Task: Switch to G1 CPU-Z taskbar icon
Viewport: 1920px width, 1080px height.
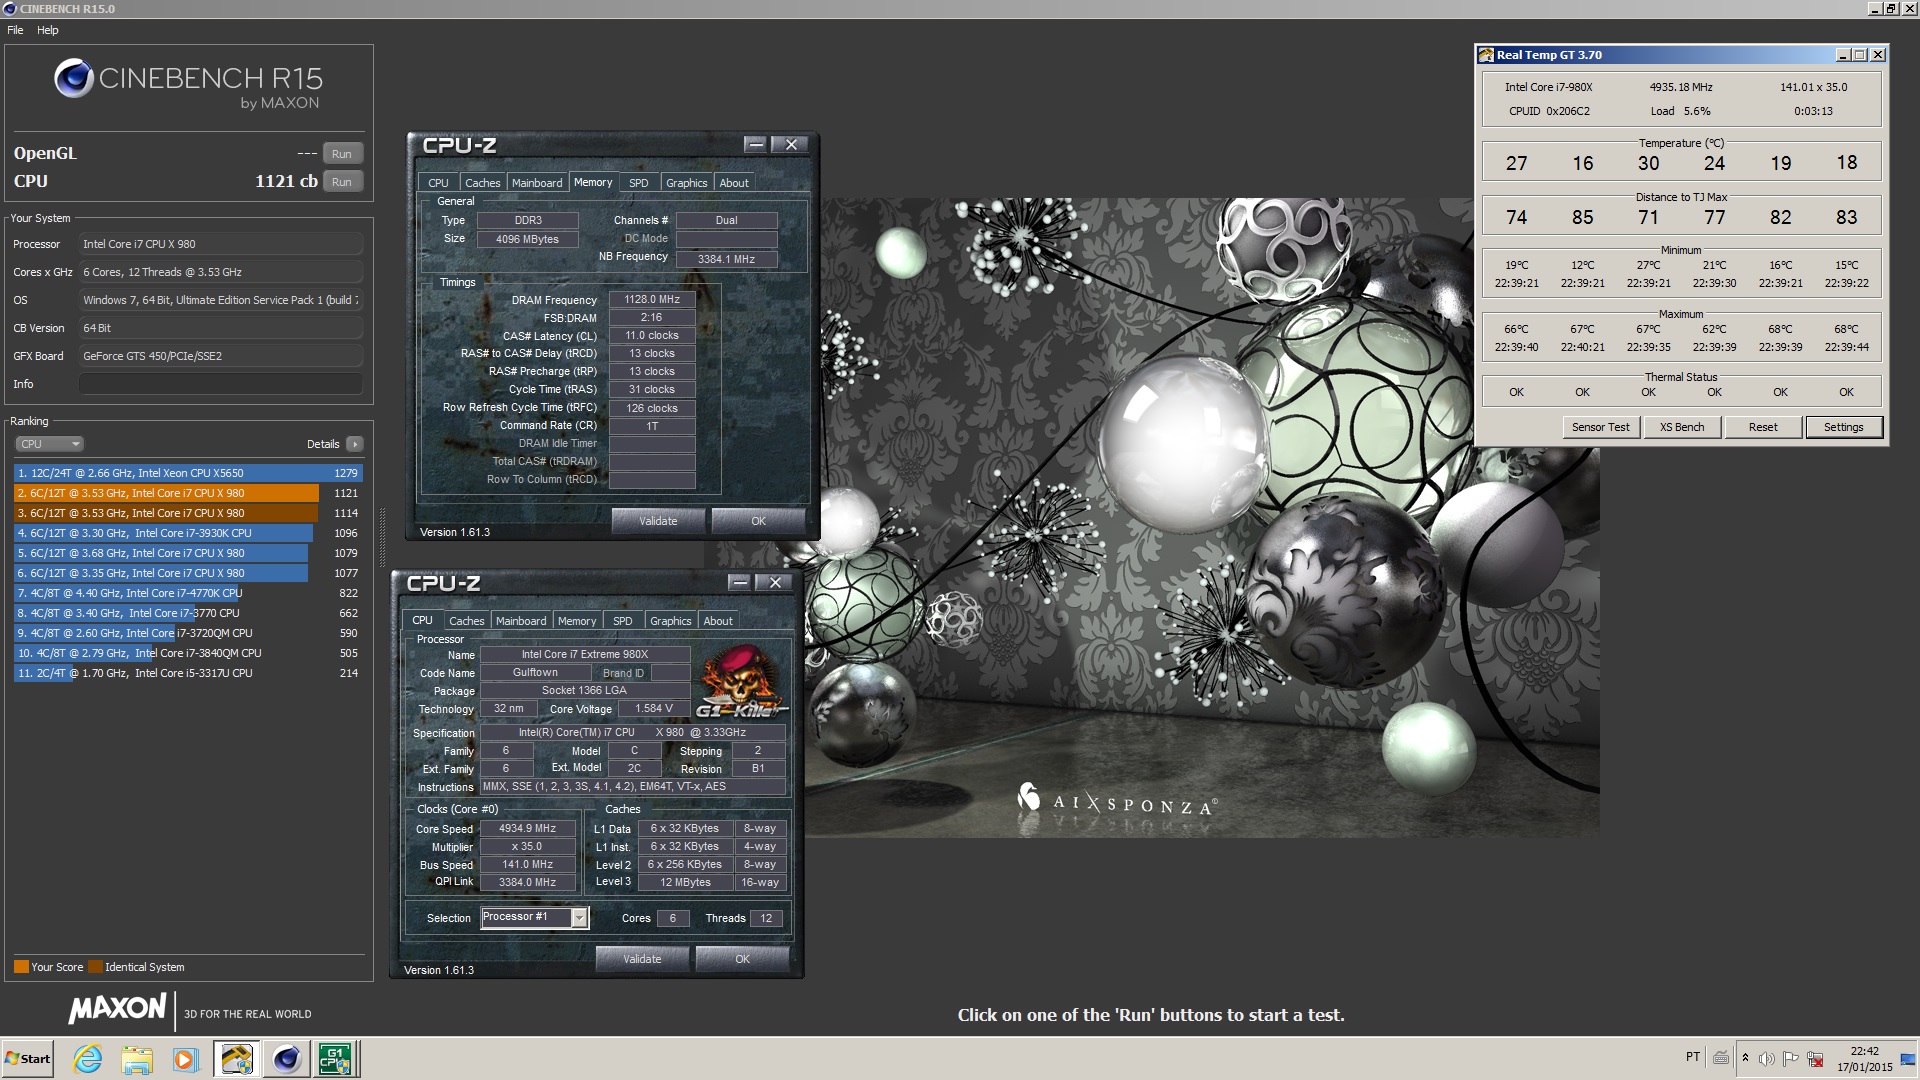Action: [334, 1059]
